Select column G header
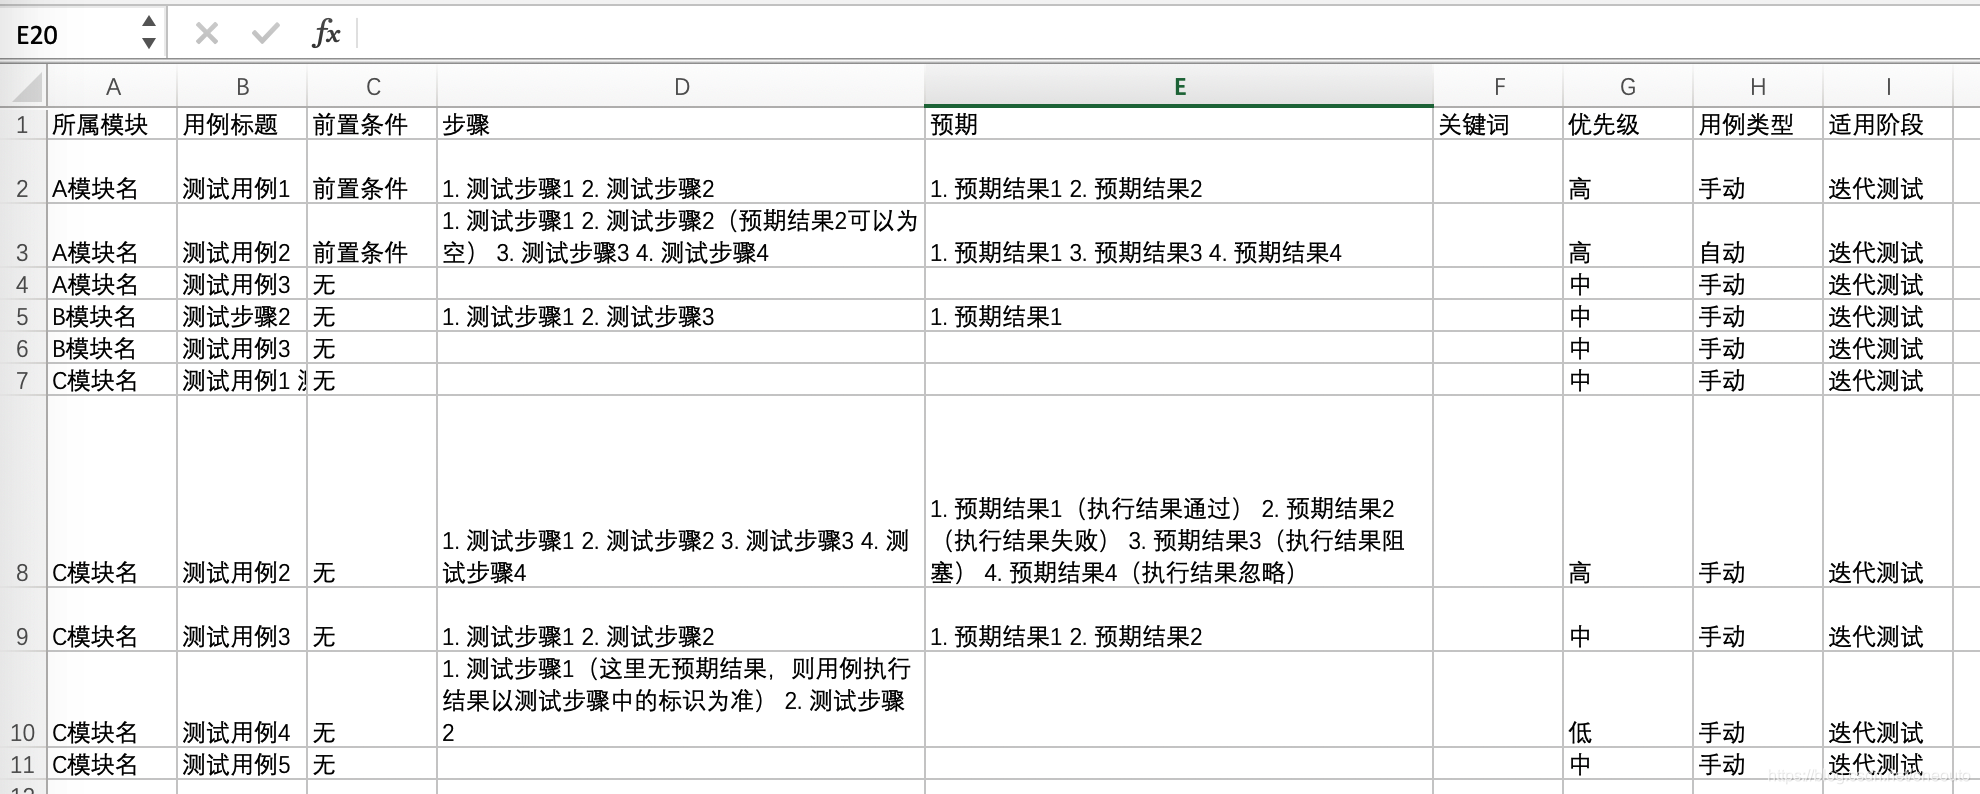The image size is (1980, 794). point(1628,87)
